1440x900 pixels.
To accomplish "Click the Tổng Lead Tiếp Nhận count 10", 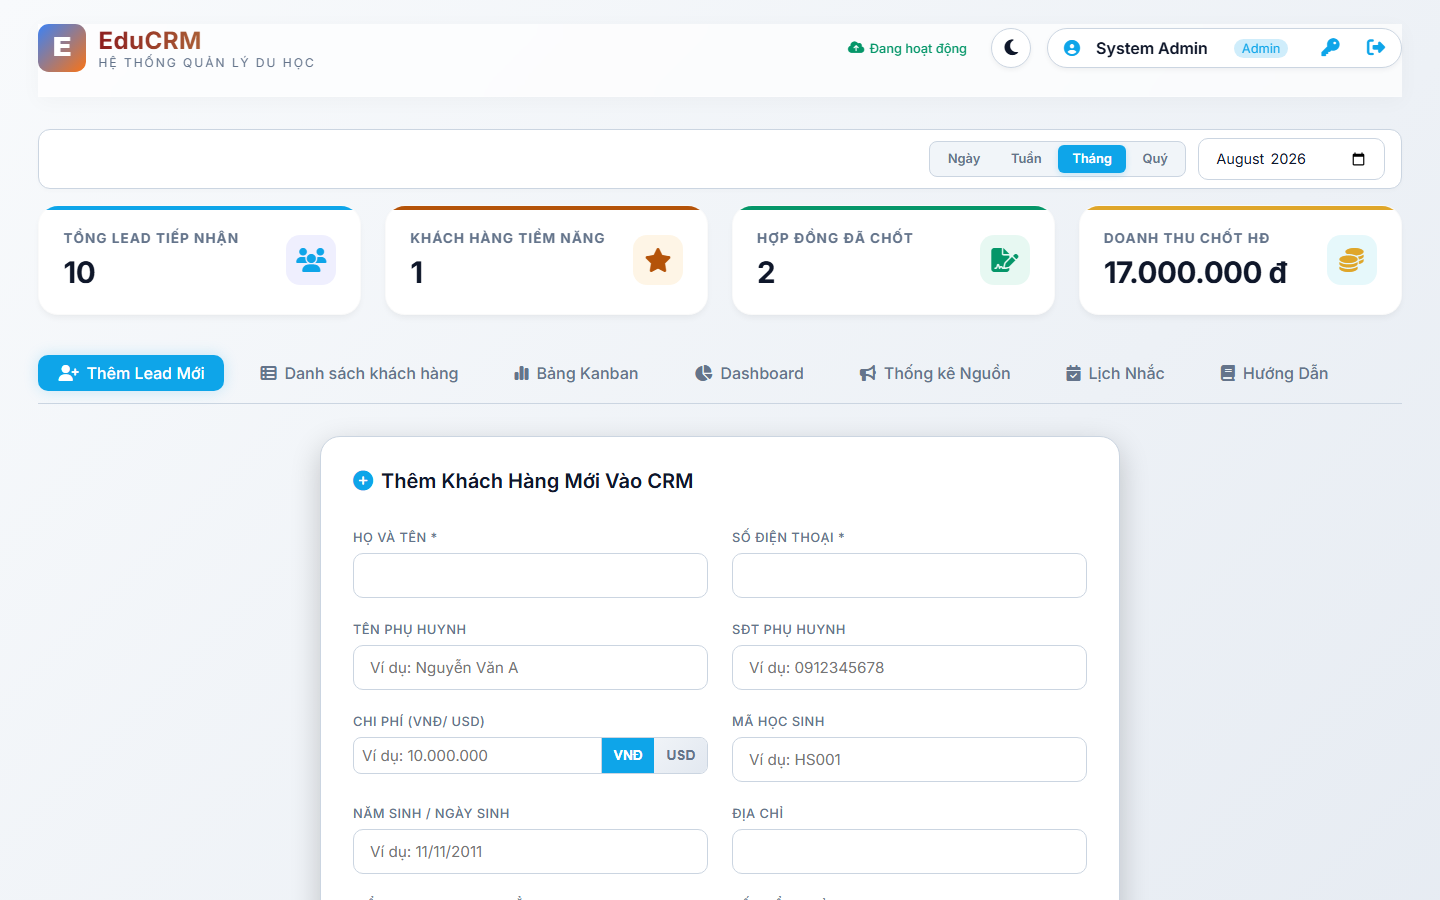I will pos(80,272).
